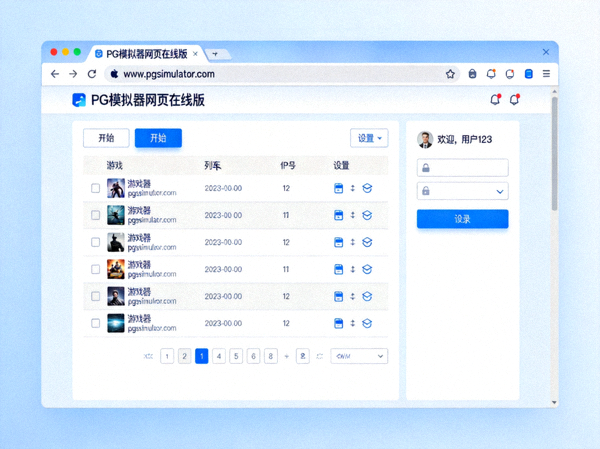Tick the checkbox in the first game row
The image size is (600, 449).
click(95, 188)
